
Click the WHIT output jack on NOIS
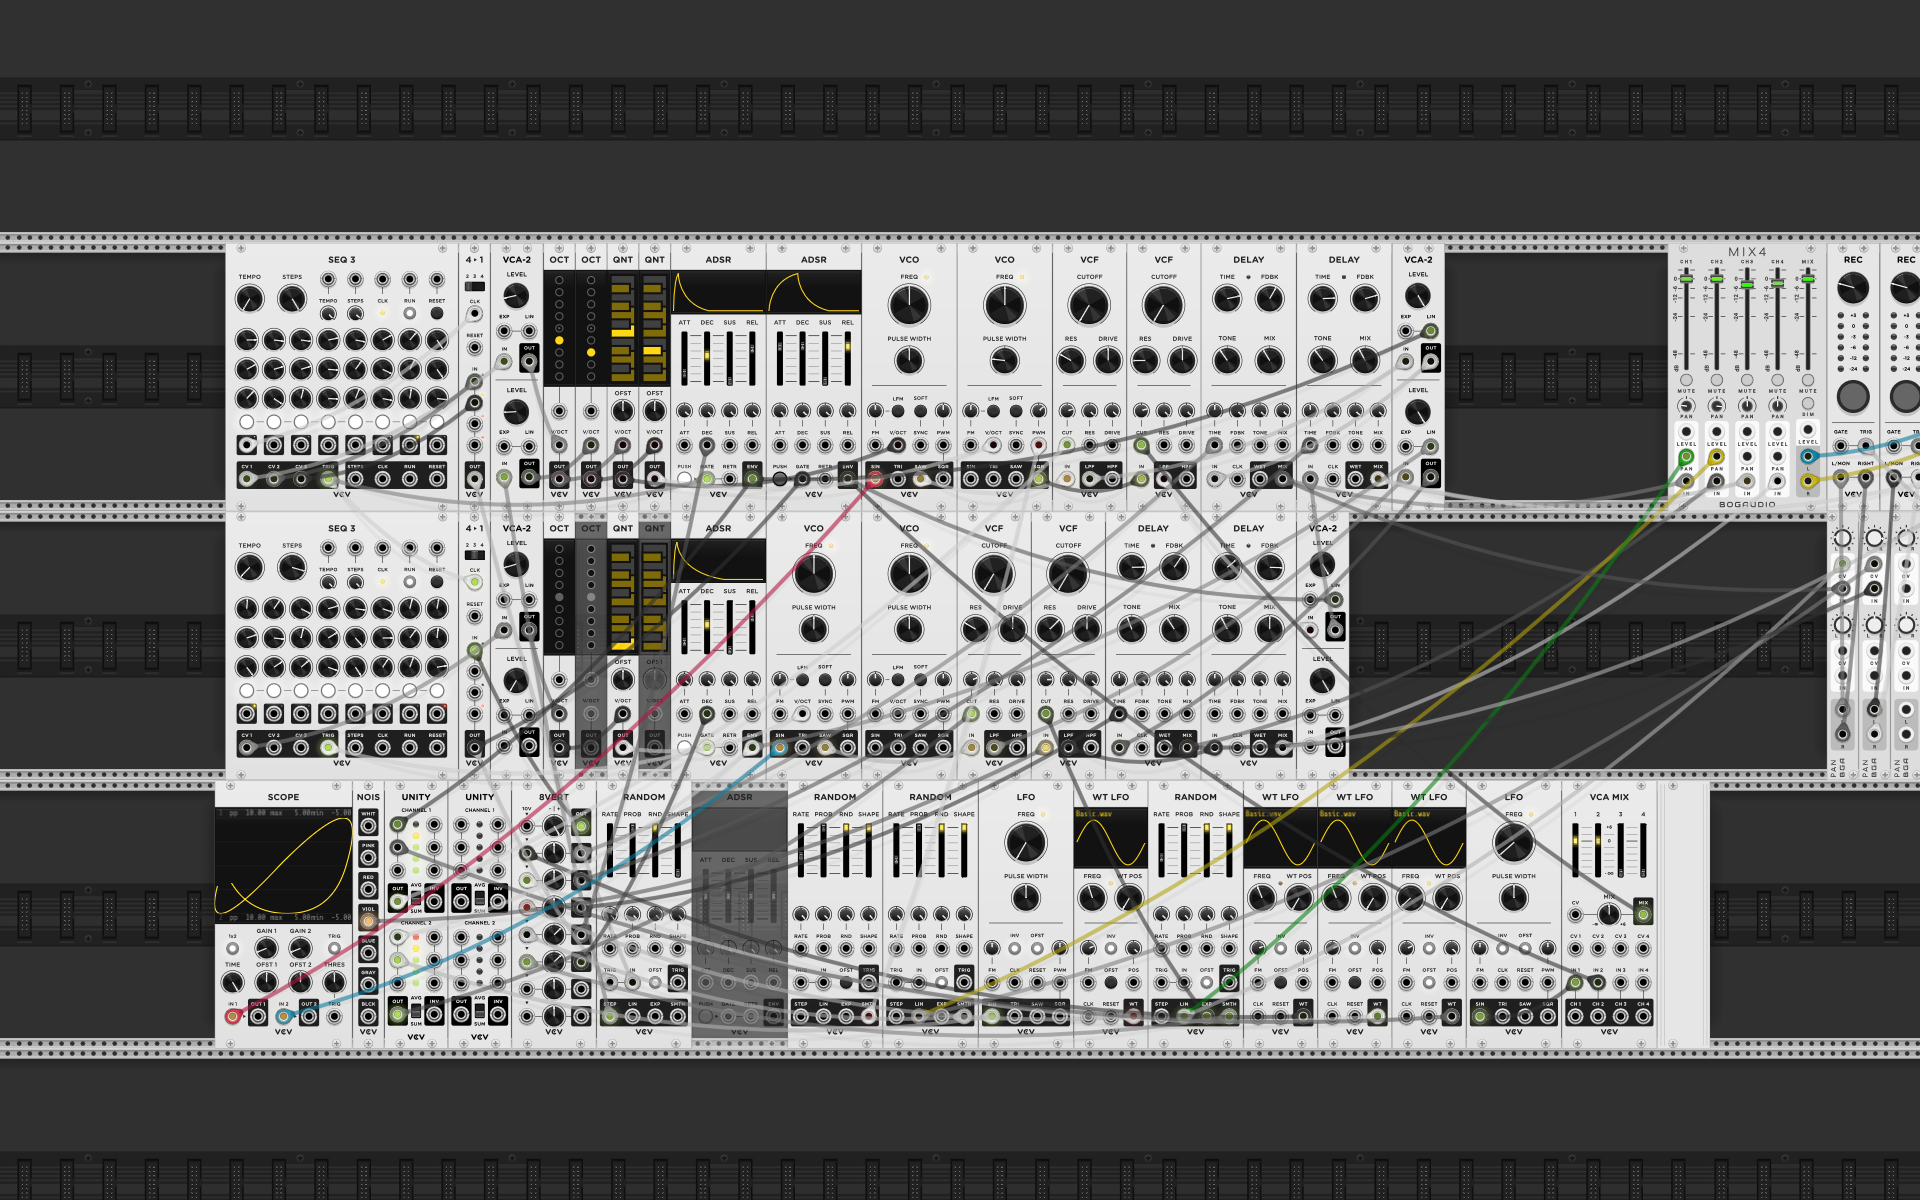(x=368, y=826)
